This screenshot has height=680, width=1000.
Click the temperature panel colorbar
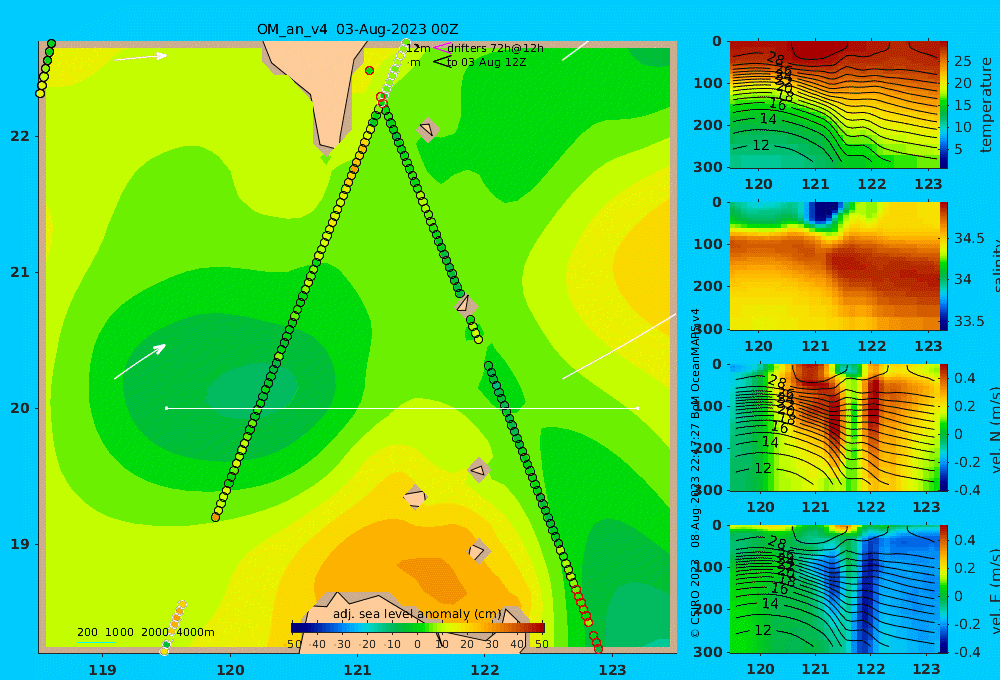pyautogui.click(x=943, y=105)
